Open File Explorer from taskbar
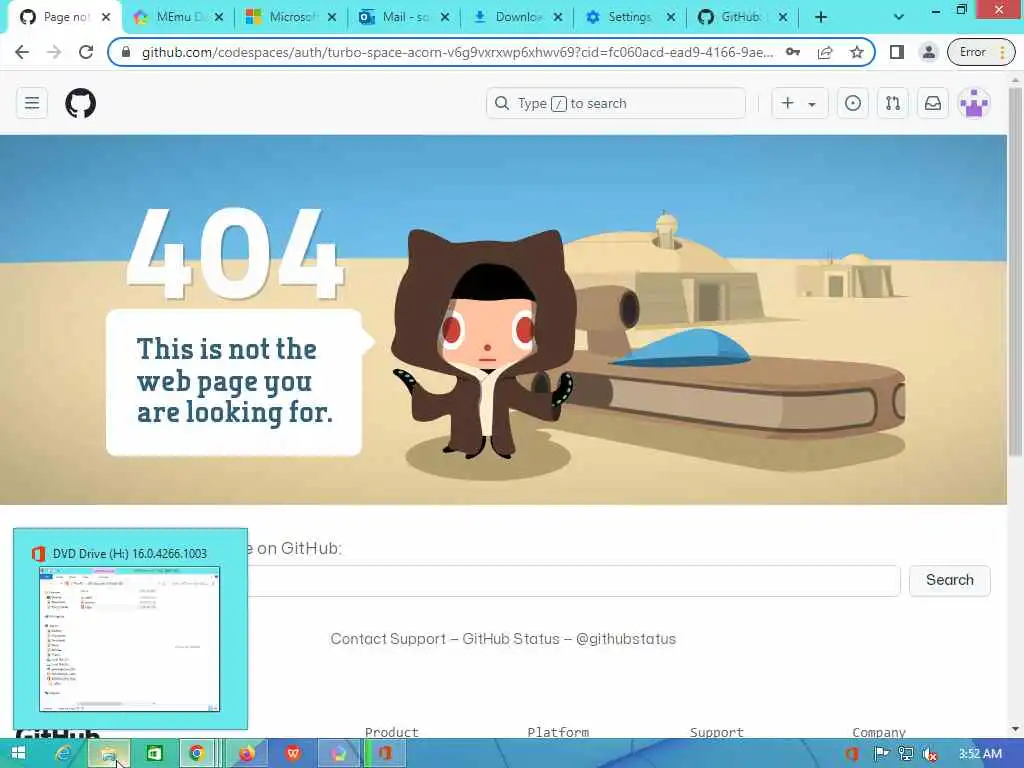Viewport: 1024px width, 768px height. [x=108, y=754]
